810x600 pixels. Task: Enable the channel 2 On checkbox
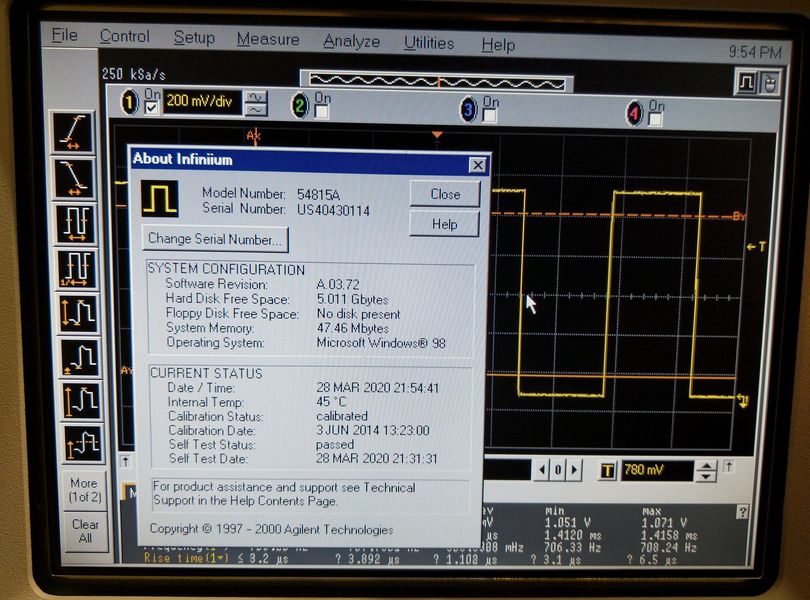tap(321, 112)
